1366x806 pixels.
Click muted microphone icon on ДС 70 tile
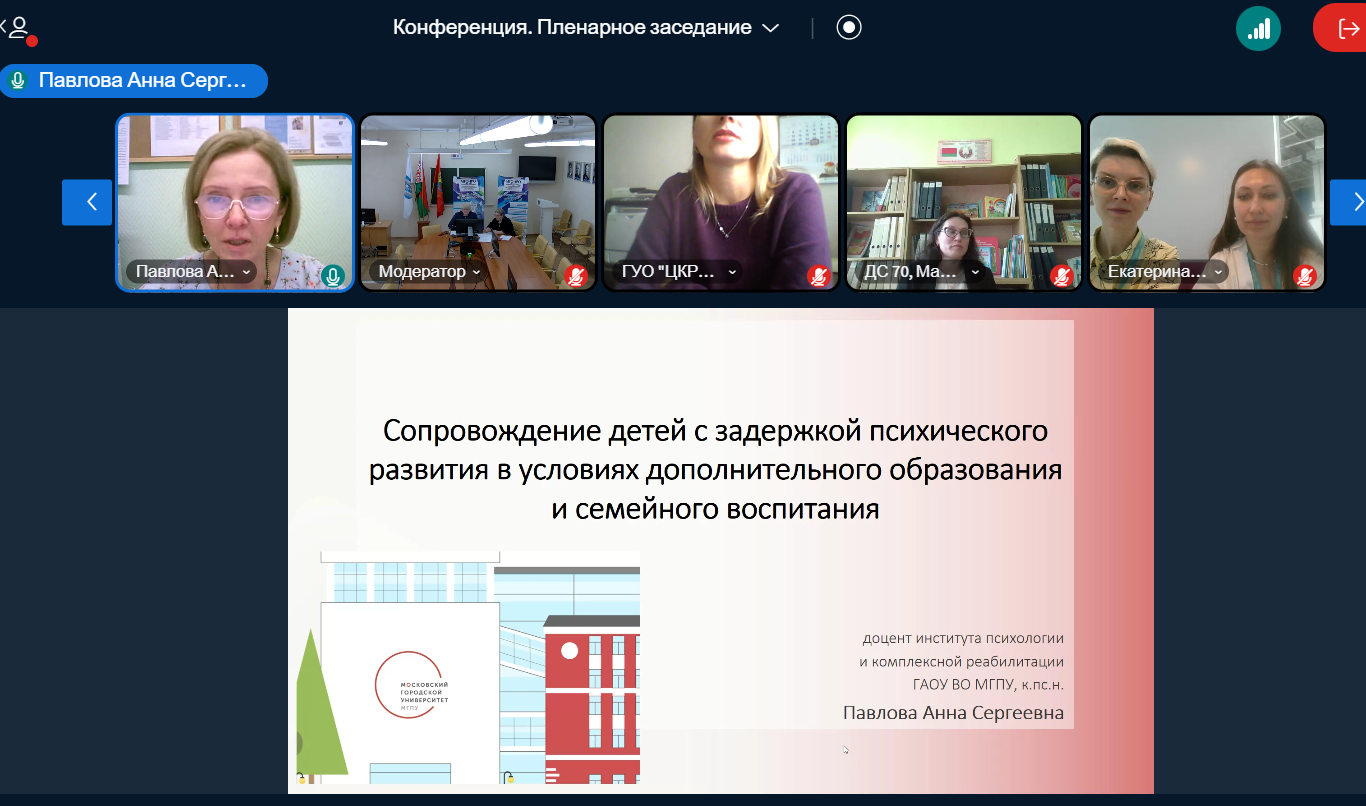tap(1062, 276)
